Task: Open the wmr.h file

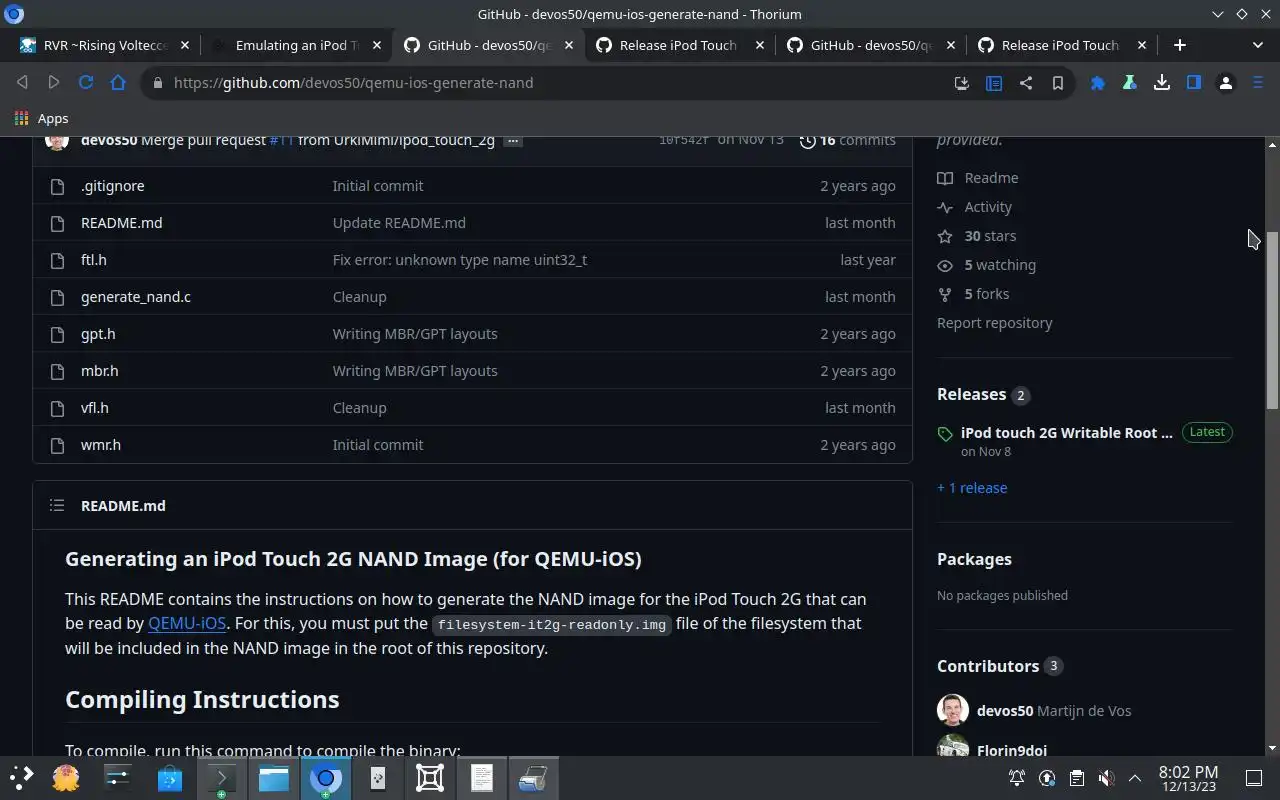Action: [x=100, y=445]
